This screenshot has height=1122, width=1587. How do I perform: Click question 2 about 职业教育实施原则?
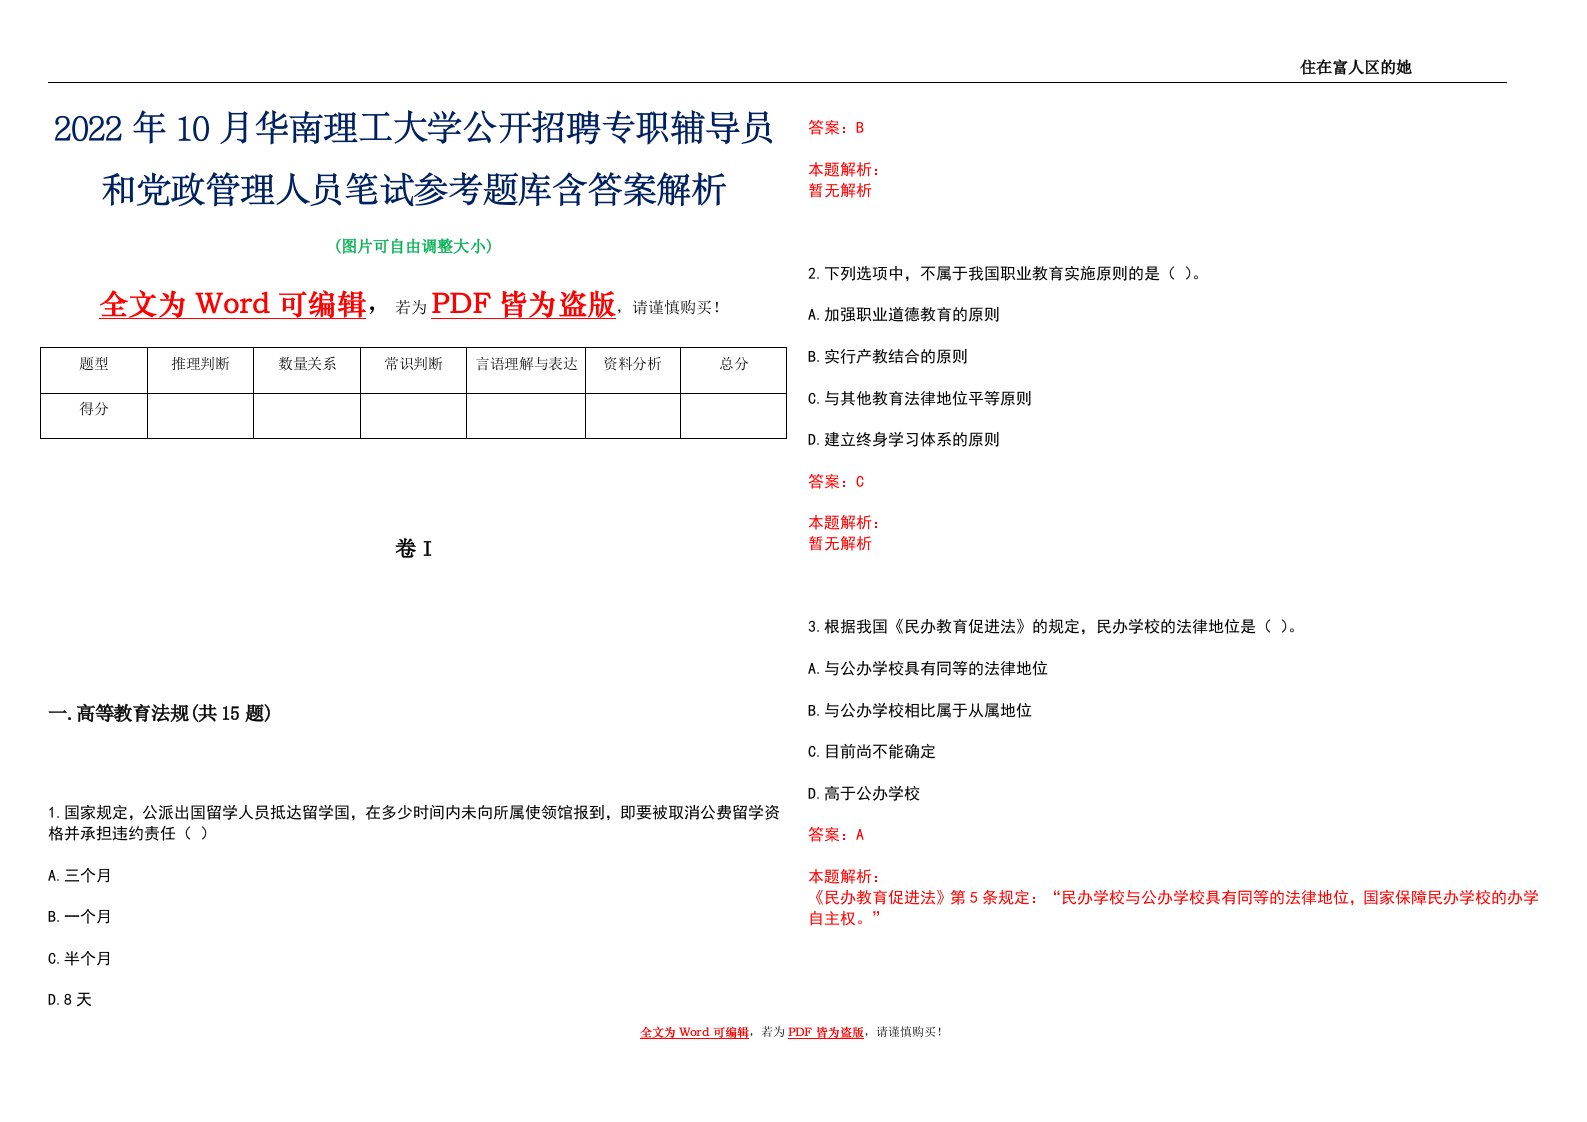click(x=1004, y=273)
